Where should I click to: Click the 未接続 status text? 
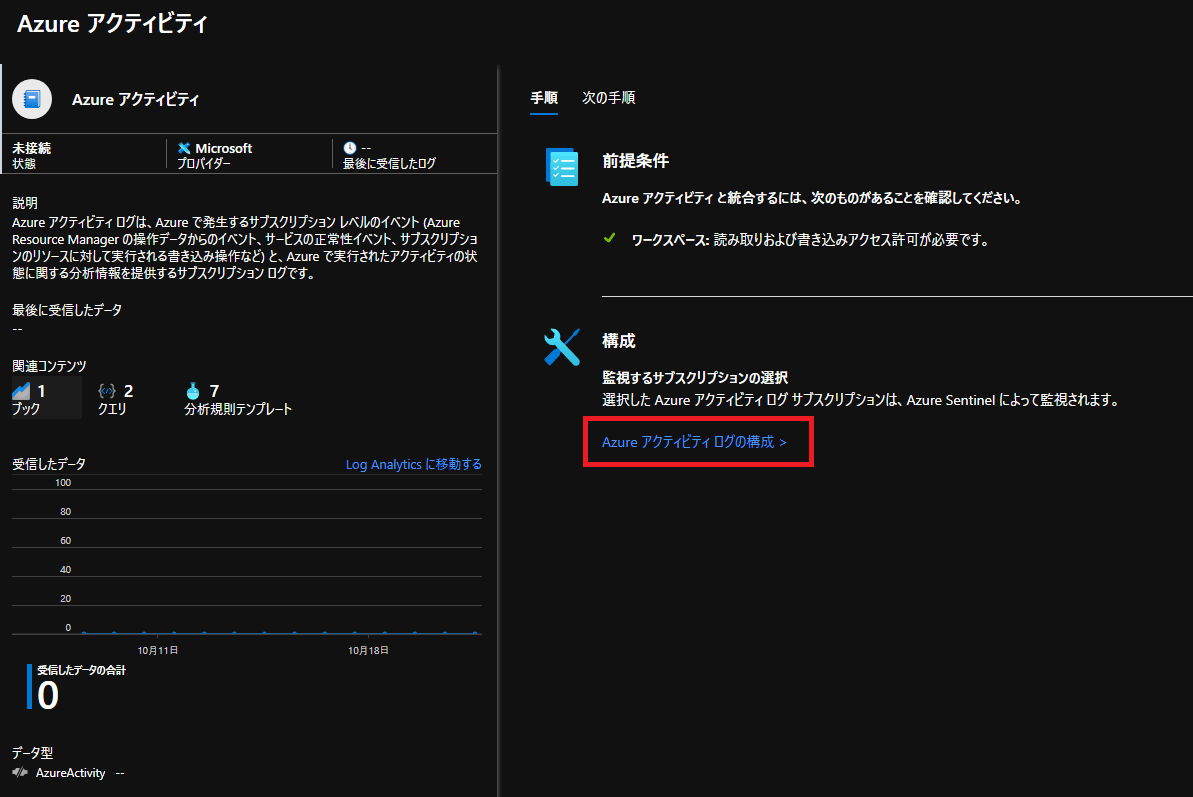31,148
